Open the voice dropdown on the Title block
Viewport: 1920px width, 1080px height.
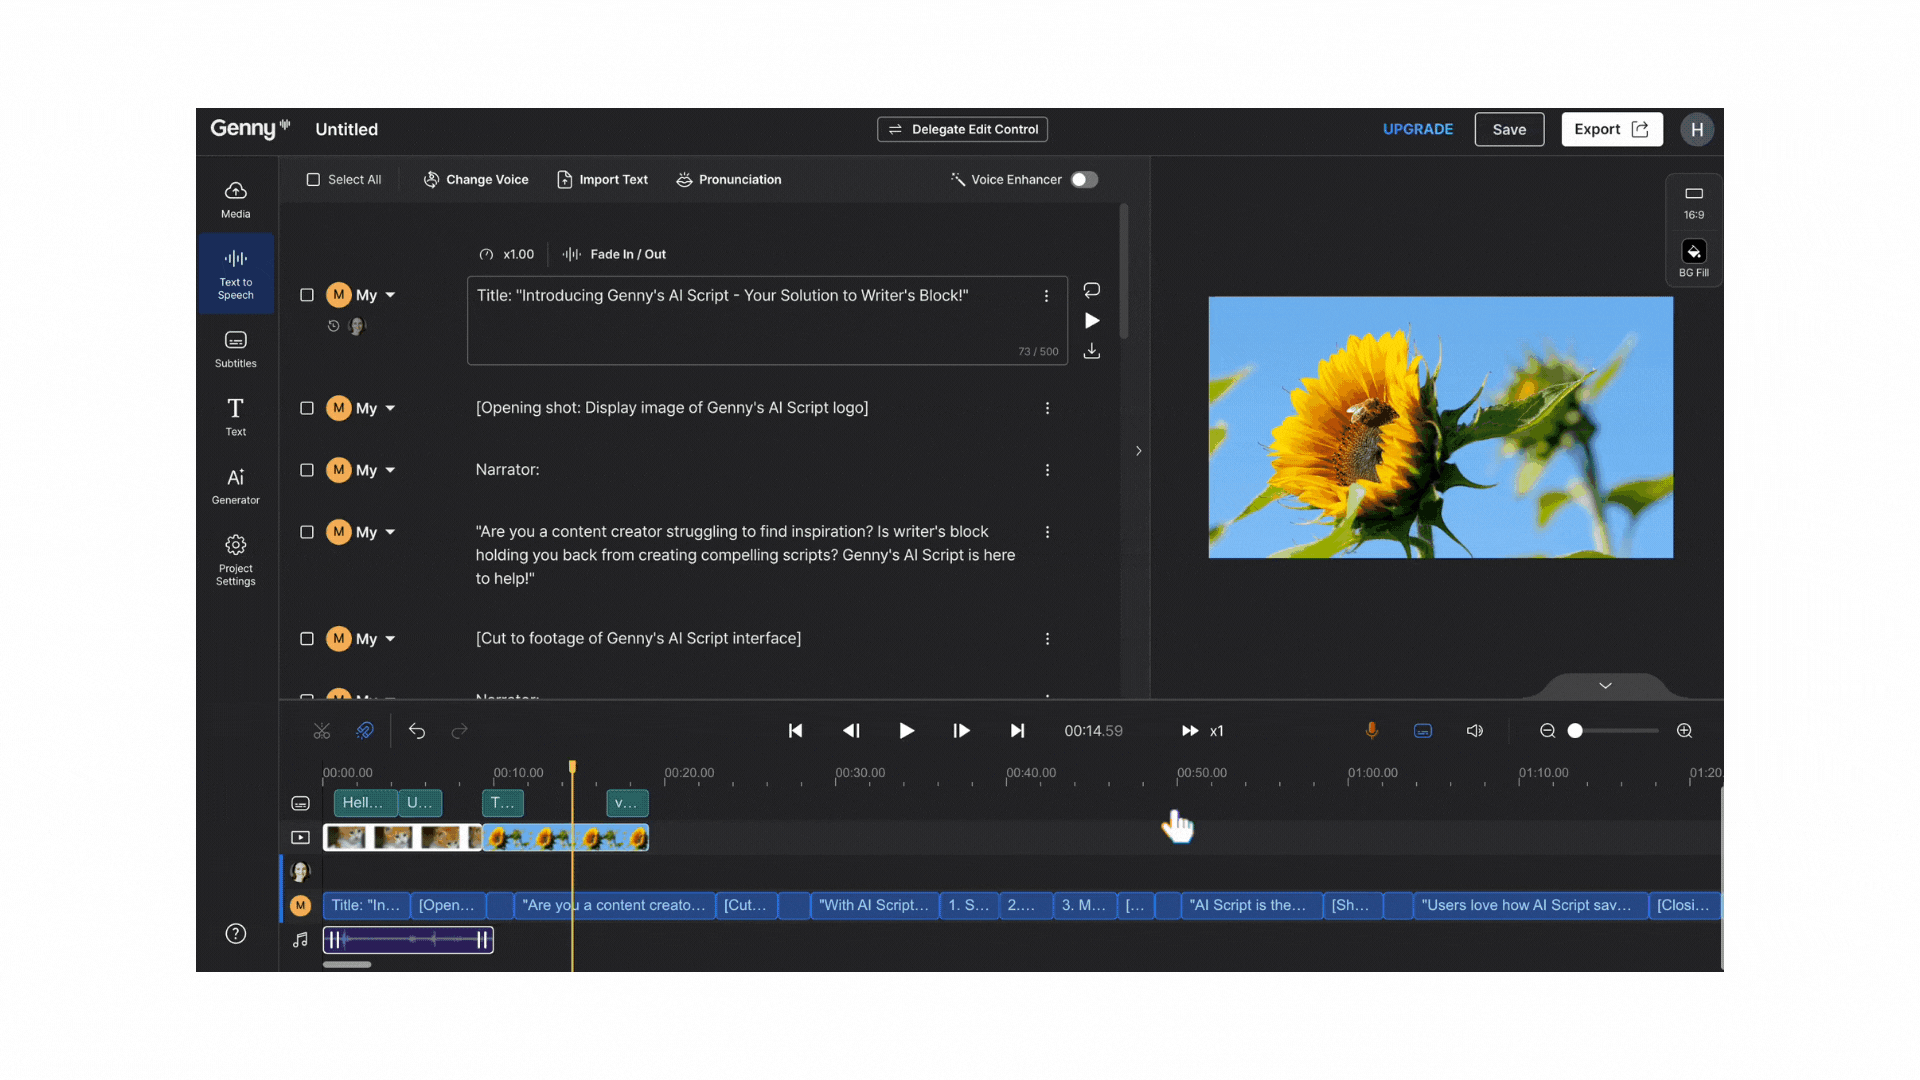389,295
